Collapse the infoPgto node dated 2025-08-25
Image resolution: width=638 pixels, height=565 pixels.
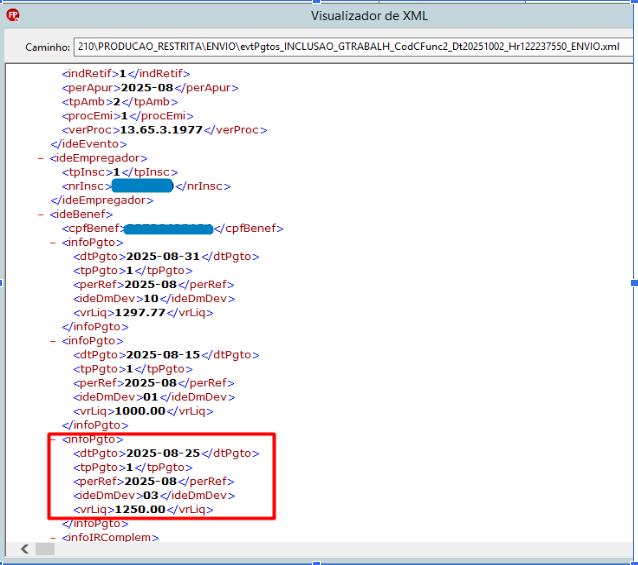coord(52,439)
